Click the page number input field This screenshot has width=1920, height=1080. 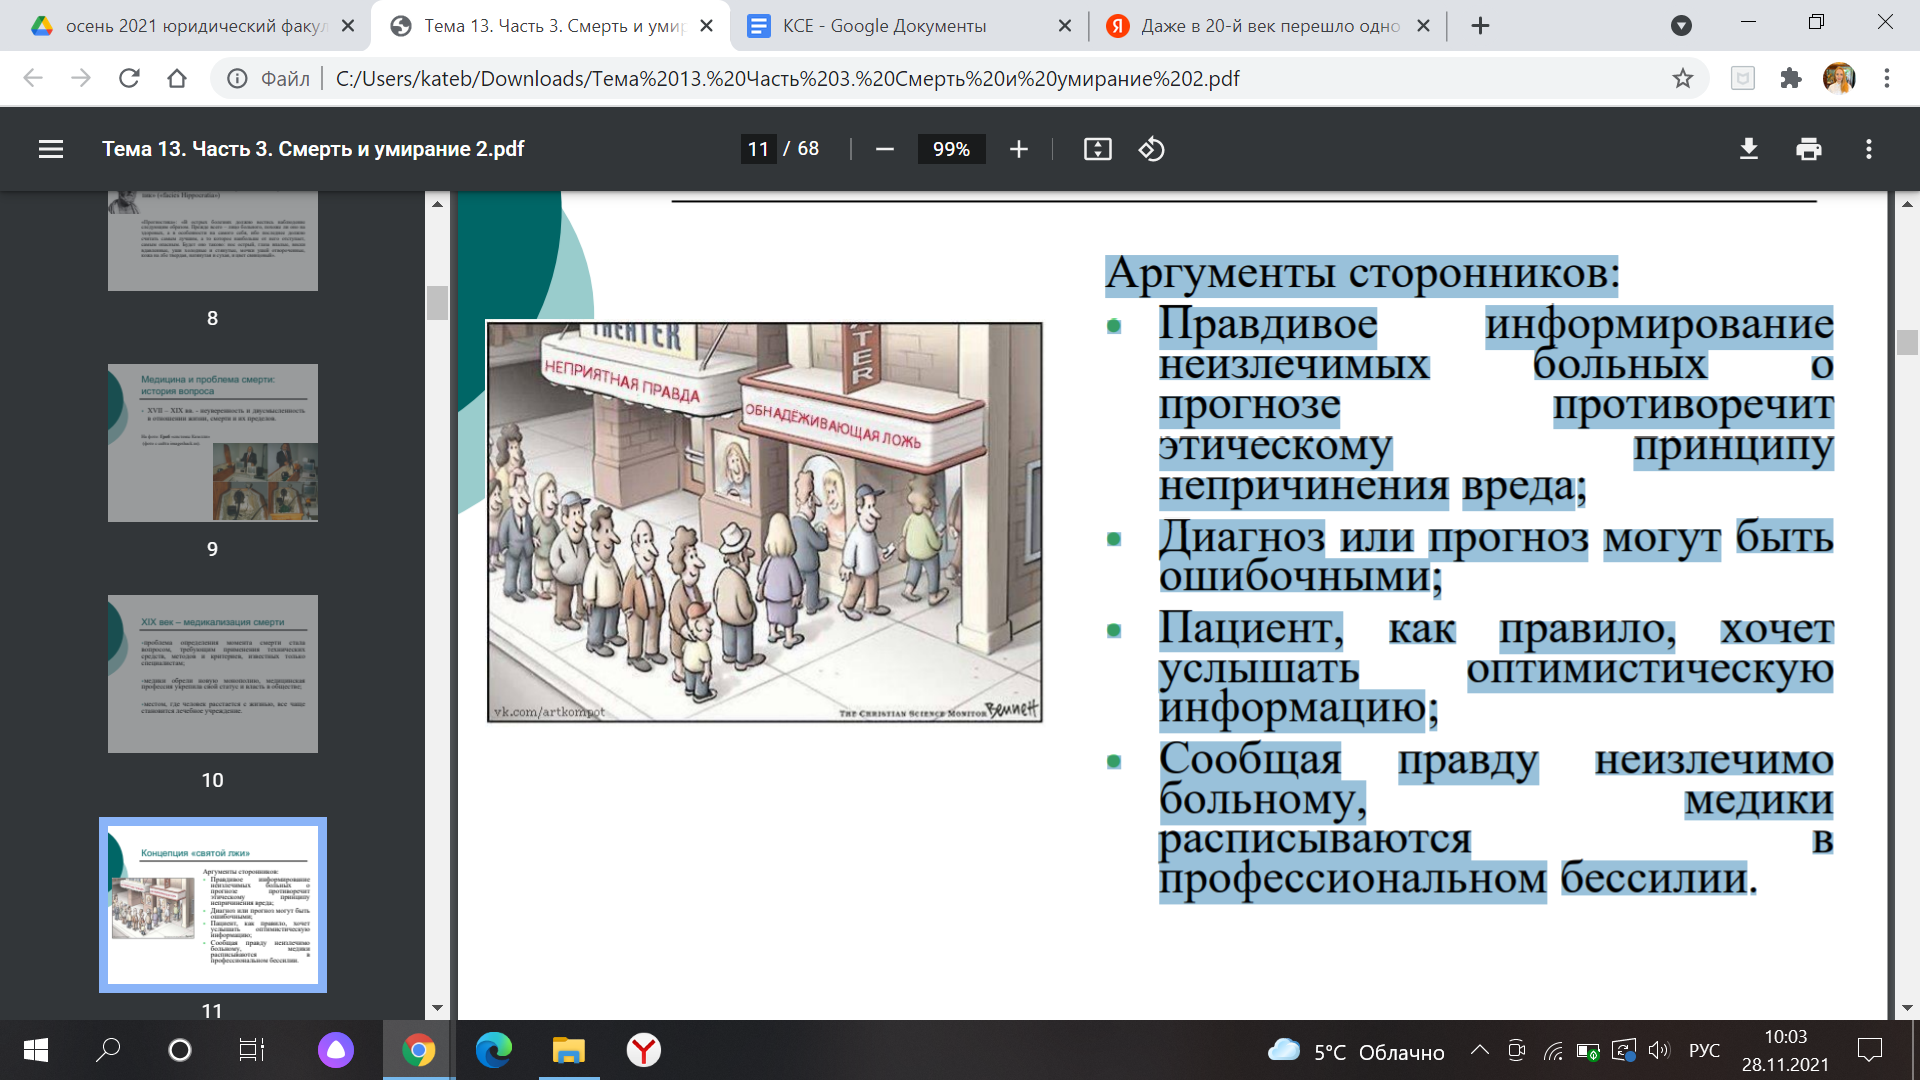click(759, 149)
